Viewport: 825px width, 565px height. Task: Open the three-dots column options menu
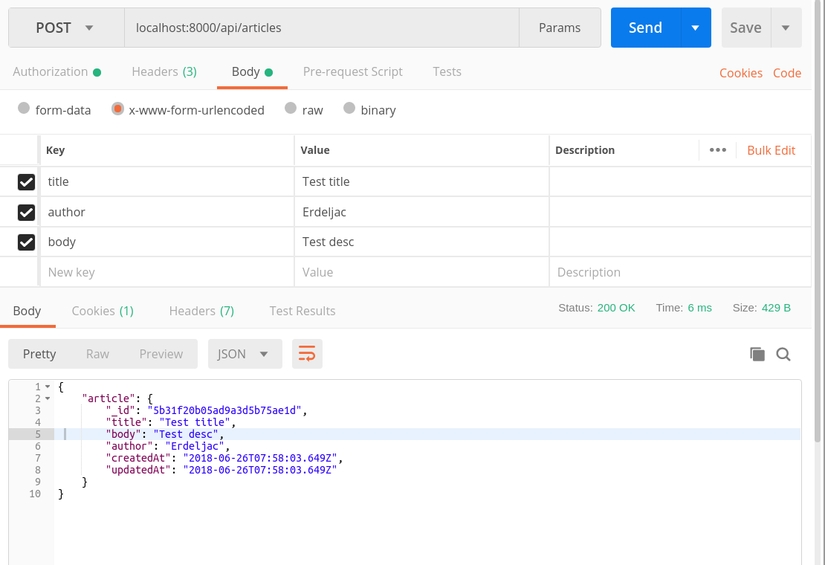pyautogui.click(x=717, y=150)
